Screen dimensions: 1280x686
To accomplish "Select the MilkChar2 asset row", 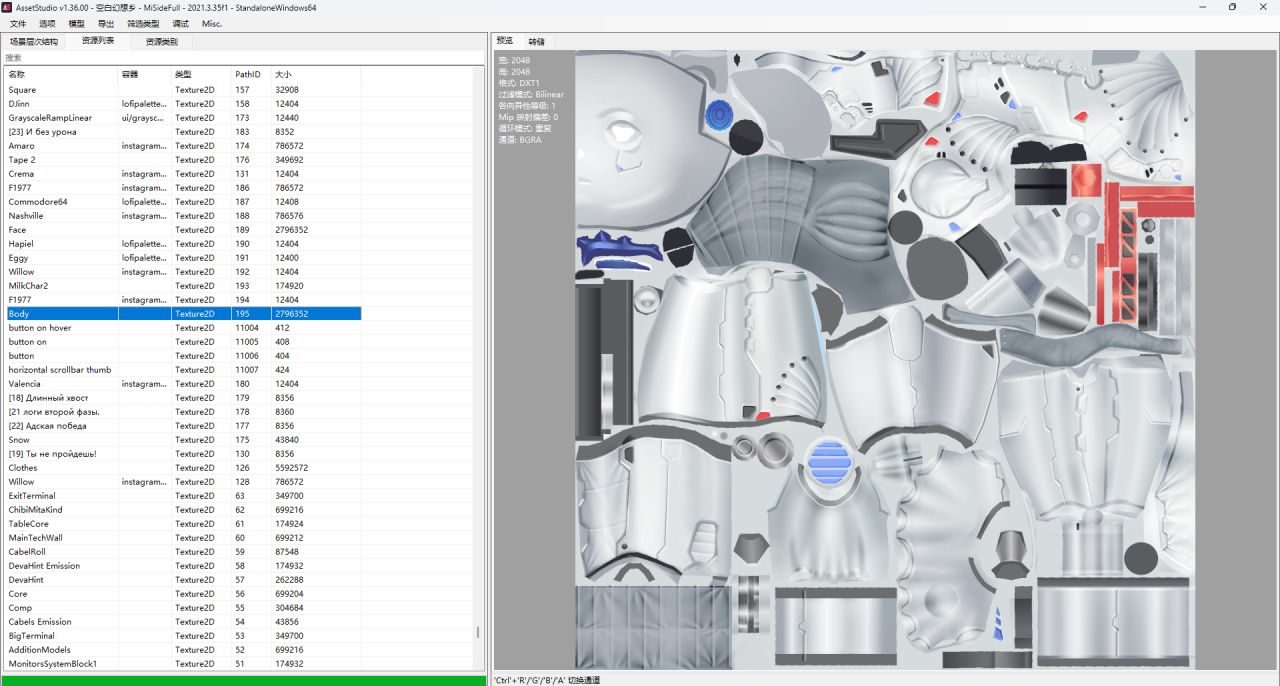I will [183, 286].
